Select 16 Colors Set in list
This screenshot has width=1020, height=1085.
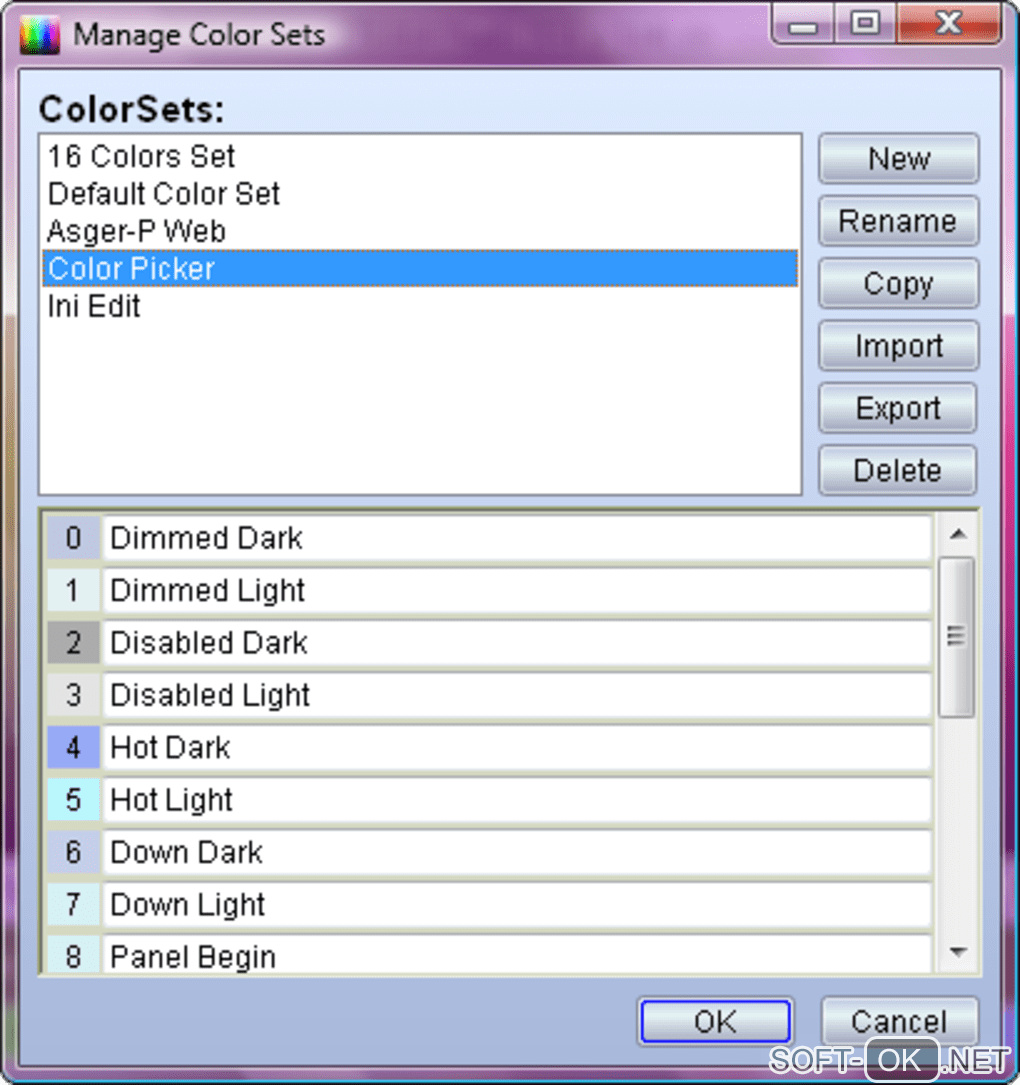click(141, 157)
